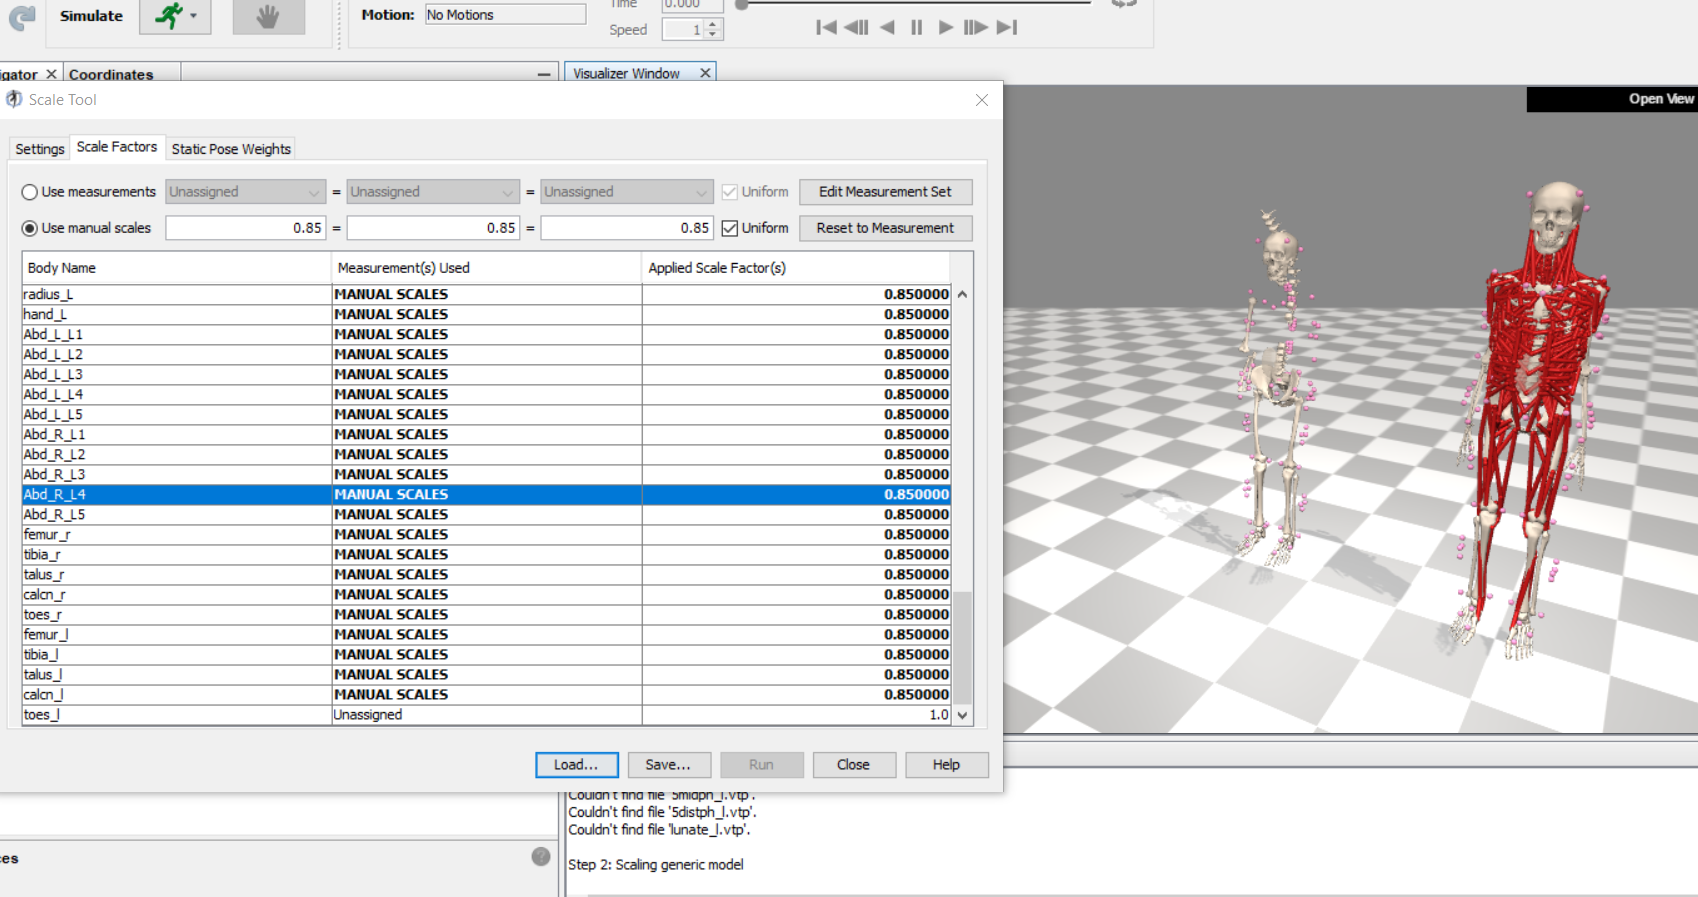Switch to the Coordinates tab
The width and height of the screenshot is (1698, 897).
pos(111,74)
